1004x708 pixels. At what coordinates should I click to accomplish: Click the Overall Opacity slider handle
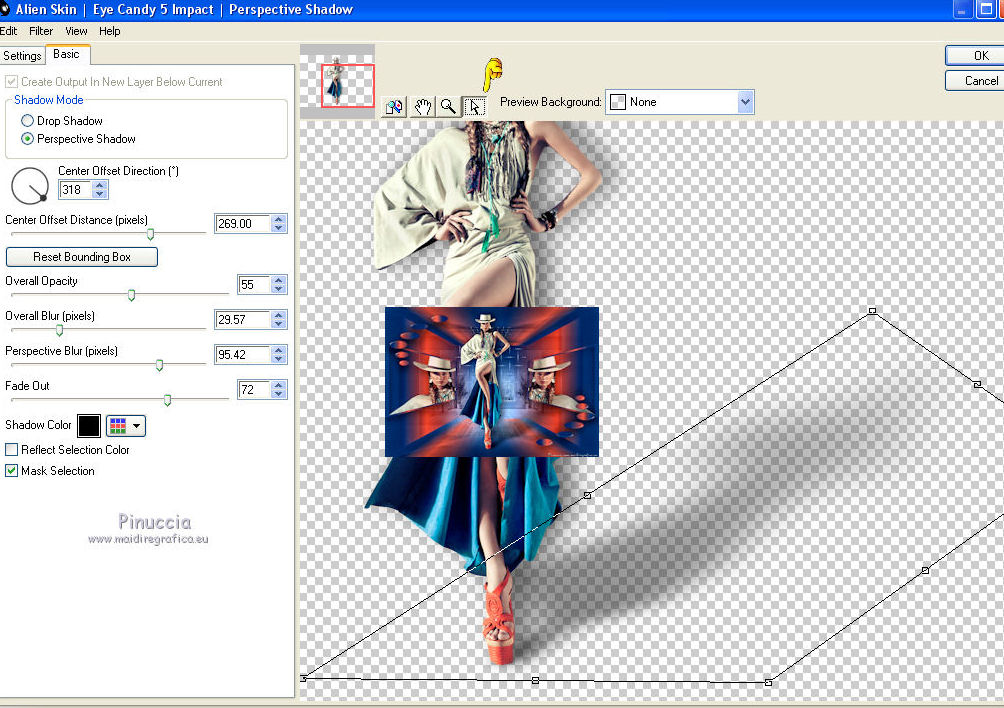[131, 295]
